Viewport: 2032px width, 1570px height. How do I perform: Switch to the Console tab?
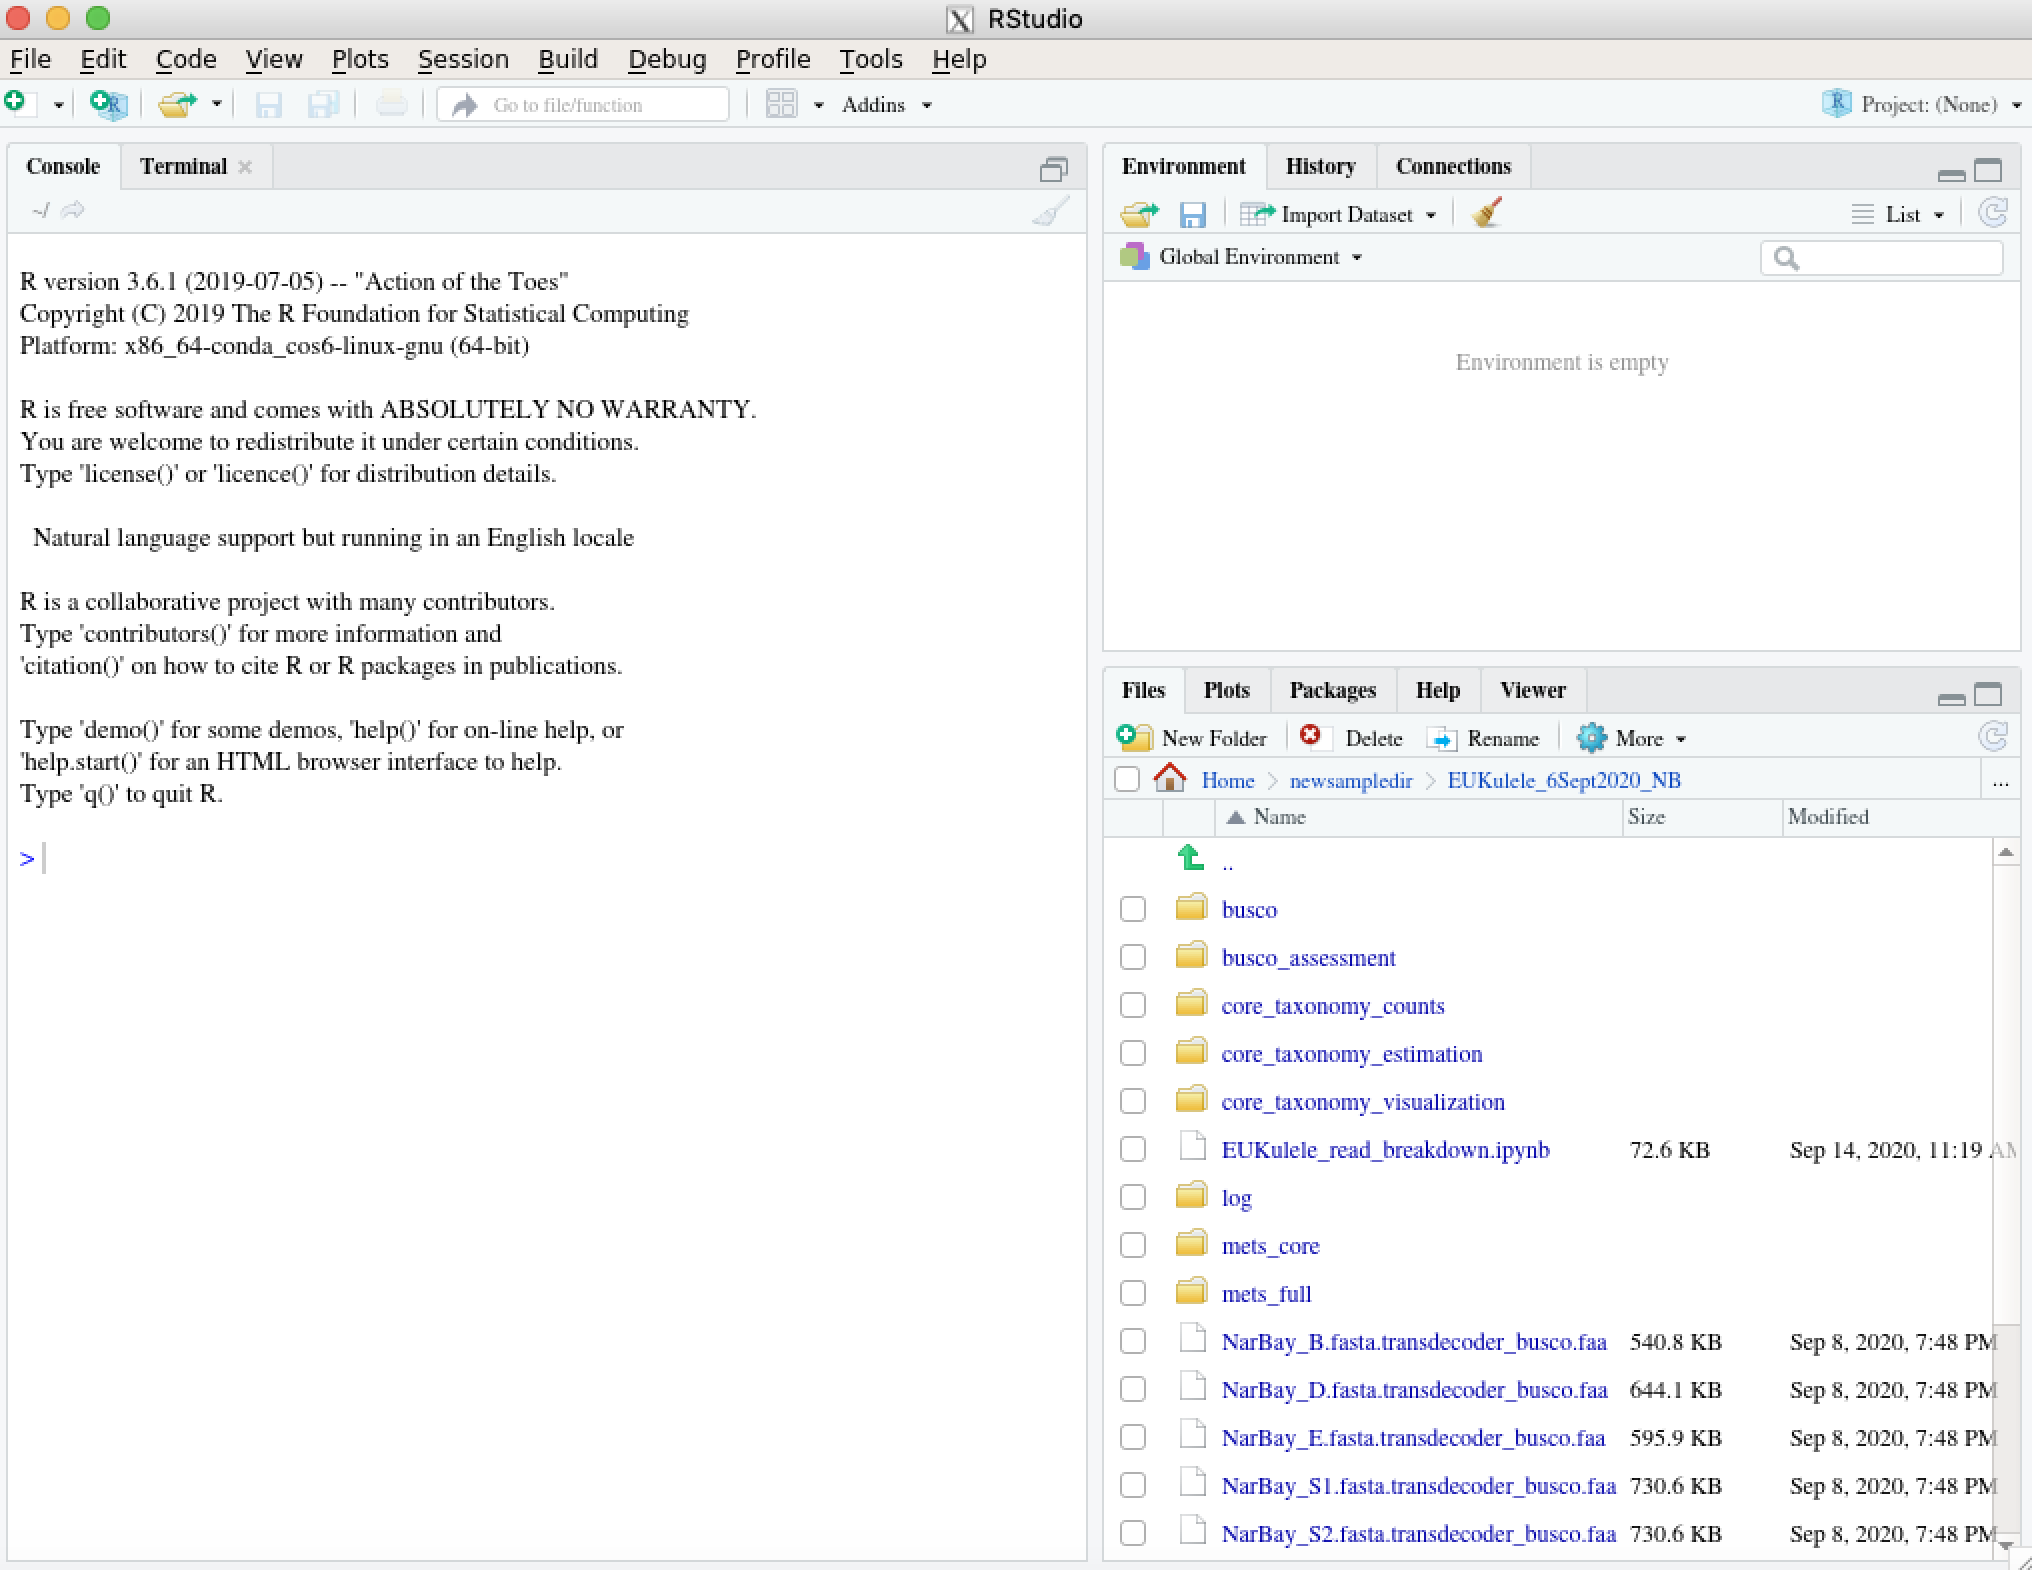tap(63, 165)
